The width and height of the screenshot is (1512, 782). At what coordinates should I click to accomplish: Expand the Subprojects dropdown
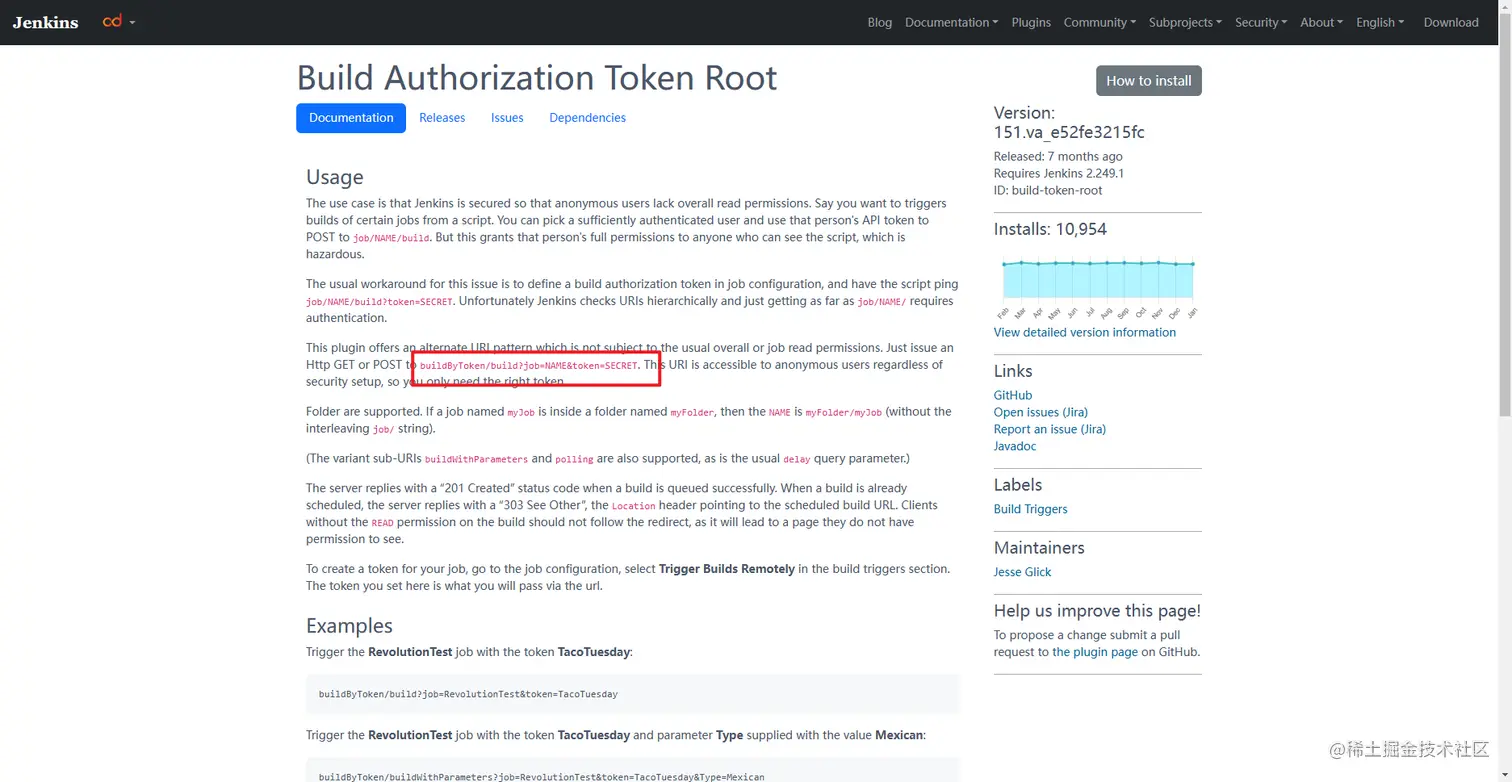1185,22
